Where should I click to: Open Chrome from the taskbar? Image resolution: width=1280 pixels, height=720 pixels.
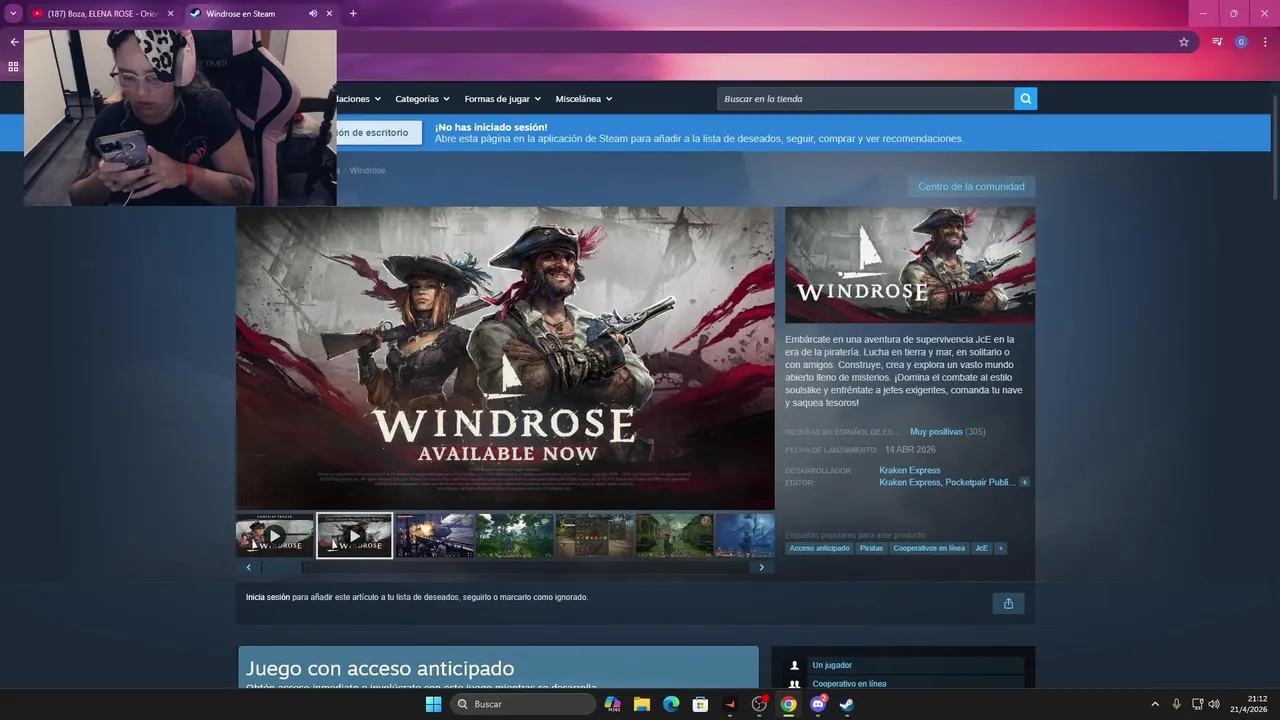[788, 704]
